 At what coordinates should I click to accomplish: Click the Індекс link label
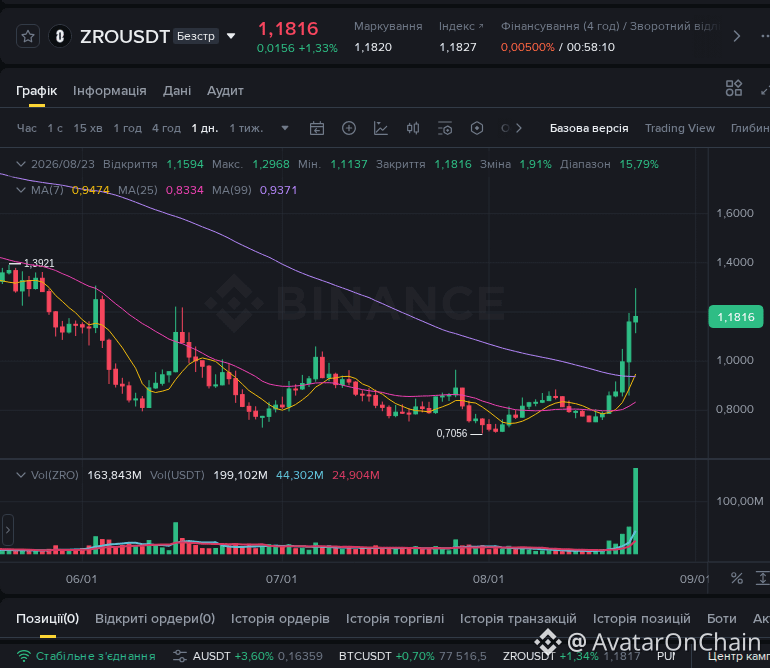click(x=461, y=26)
